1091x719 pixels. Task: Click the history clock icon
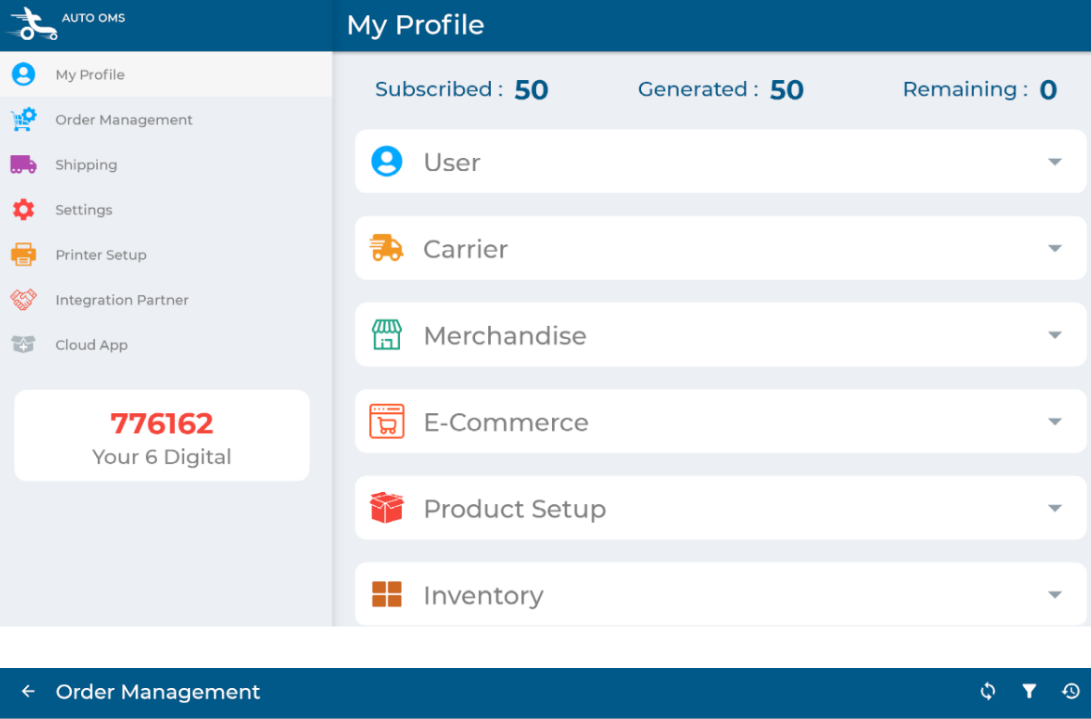[1071, 691]
